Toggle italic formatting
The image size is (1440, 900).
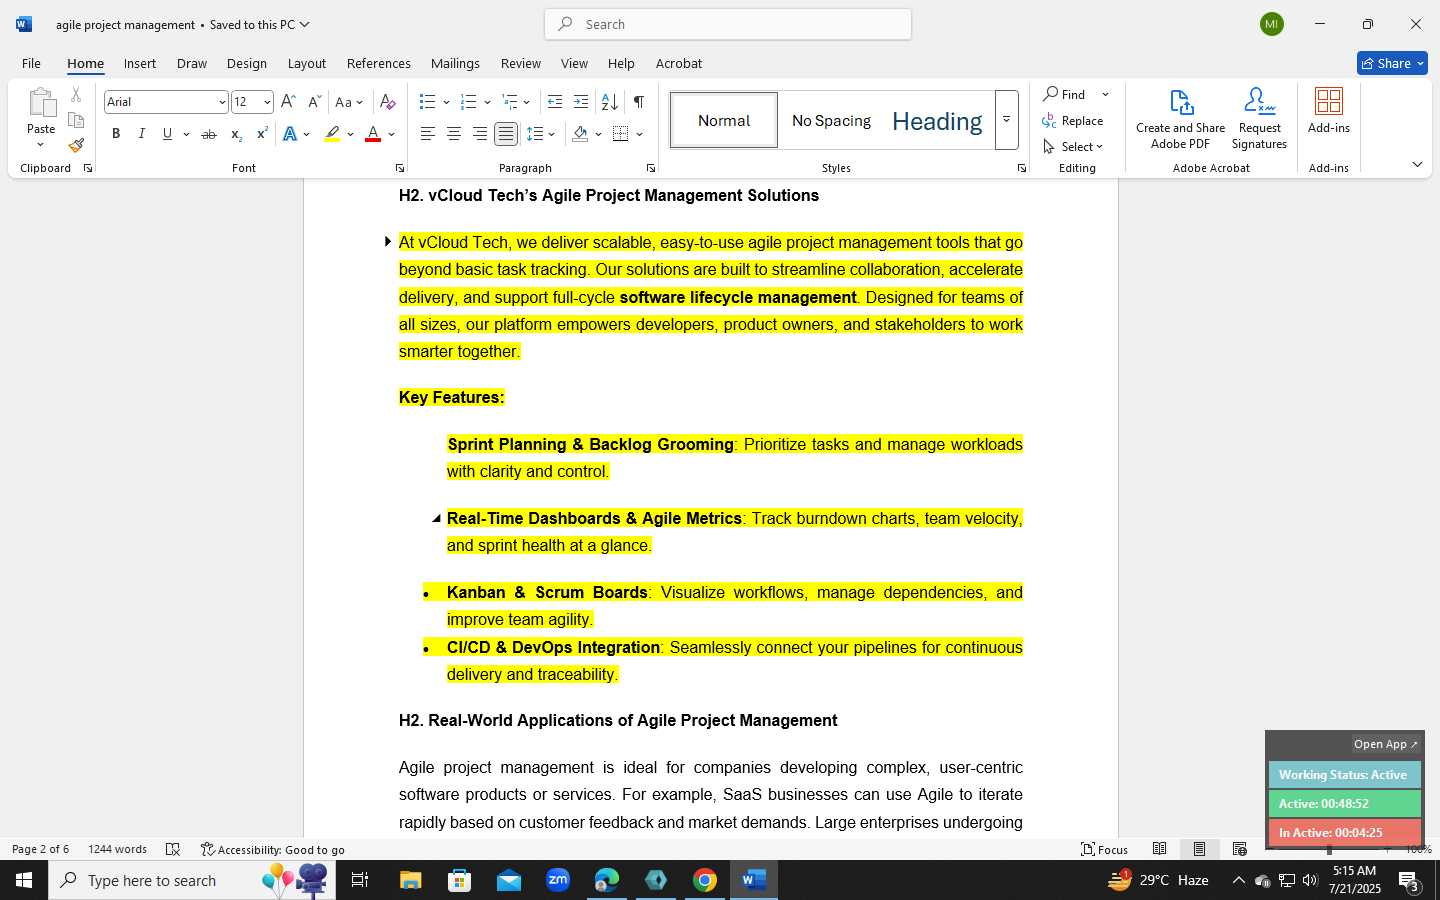141,134
